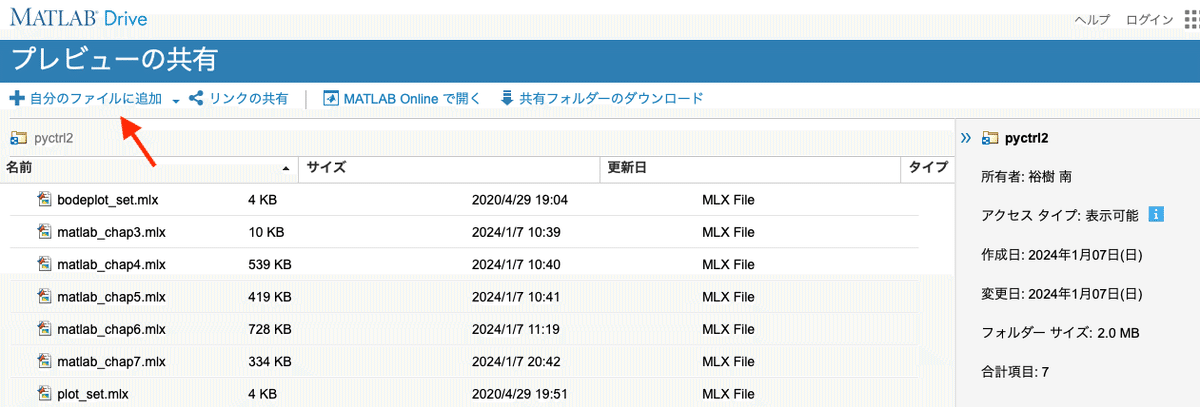The image size is (1200, 407).
Task: Click 合計項目: 7 text
Action: click(1015, 372)
